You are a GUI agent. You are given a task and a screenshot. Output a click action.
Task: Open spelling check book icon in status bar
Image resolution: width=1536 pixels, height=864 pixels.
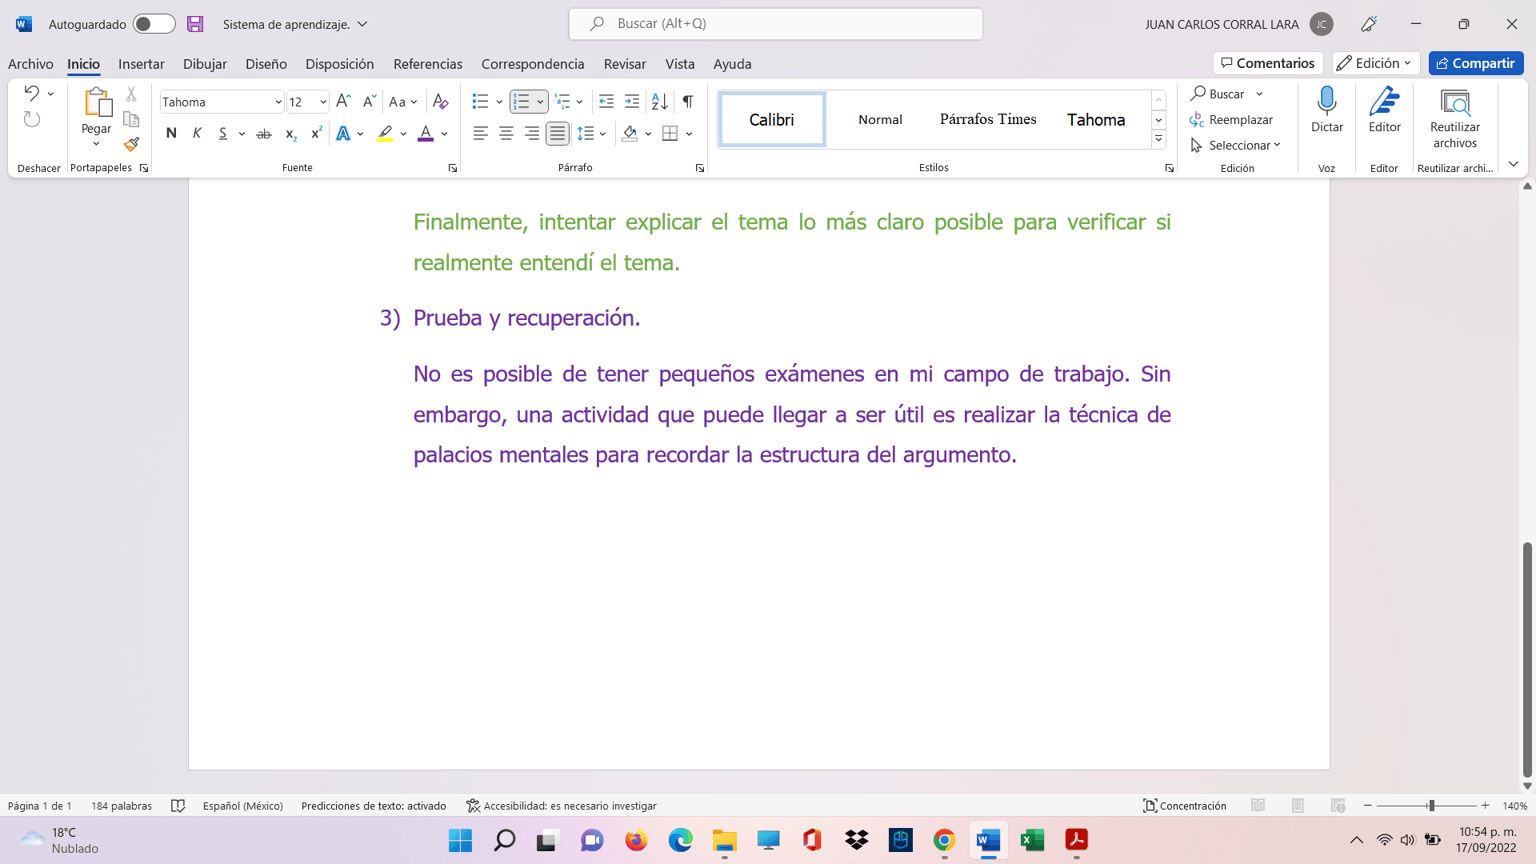(x=178, y=806)
